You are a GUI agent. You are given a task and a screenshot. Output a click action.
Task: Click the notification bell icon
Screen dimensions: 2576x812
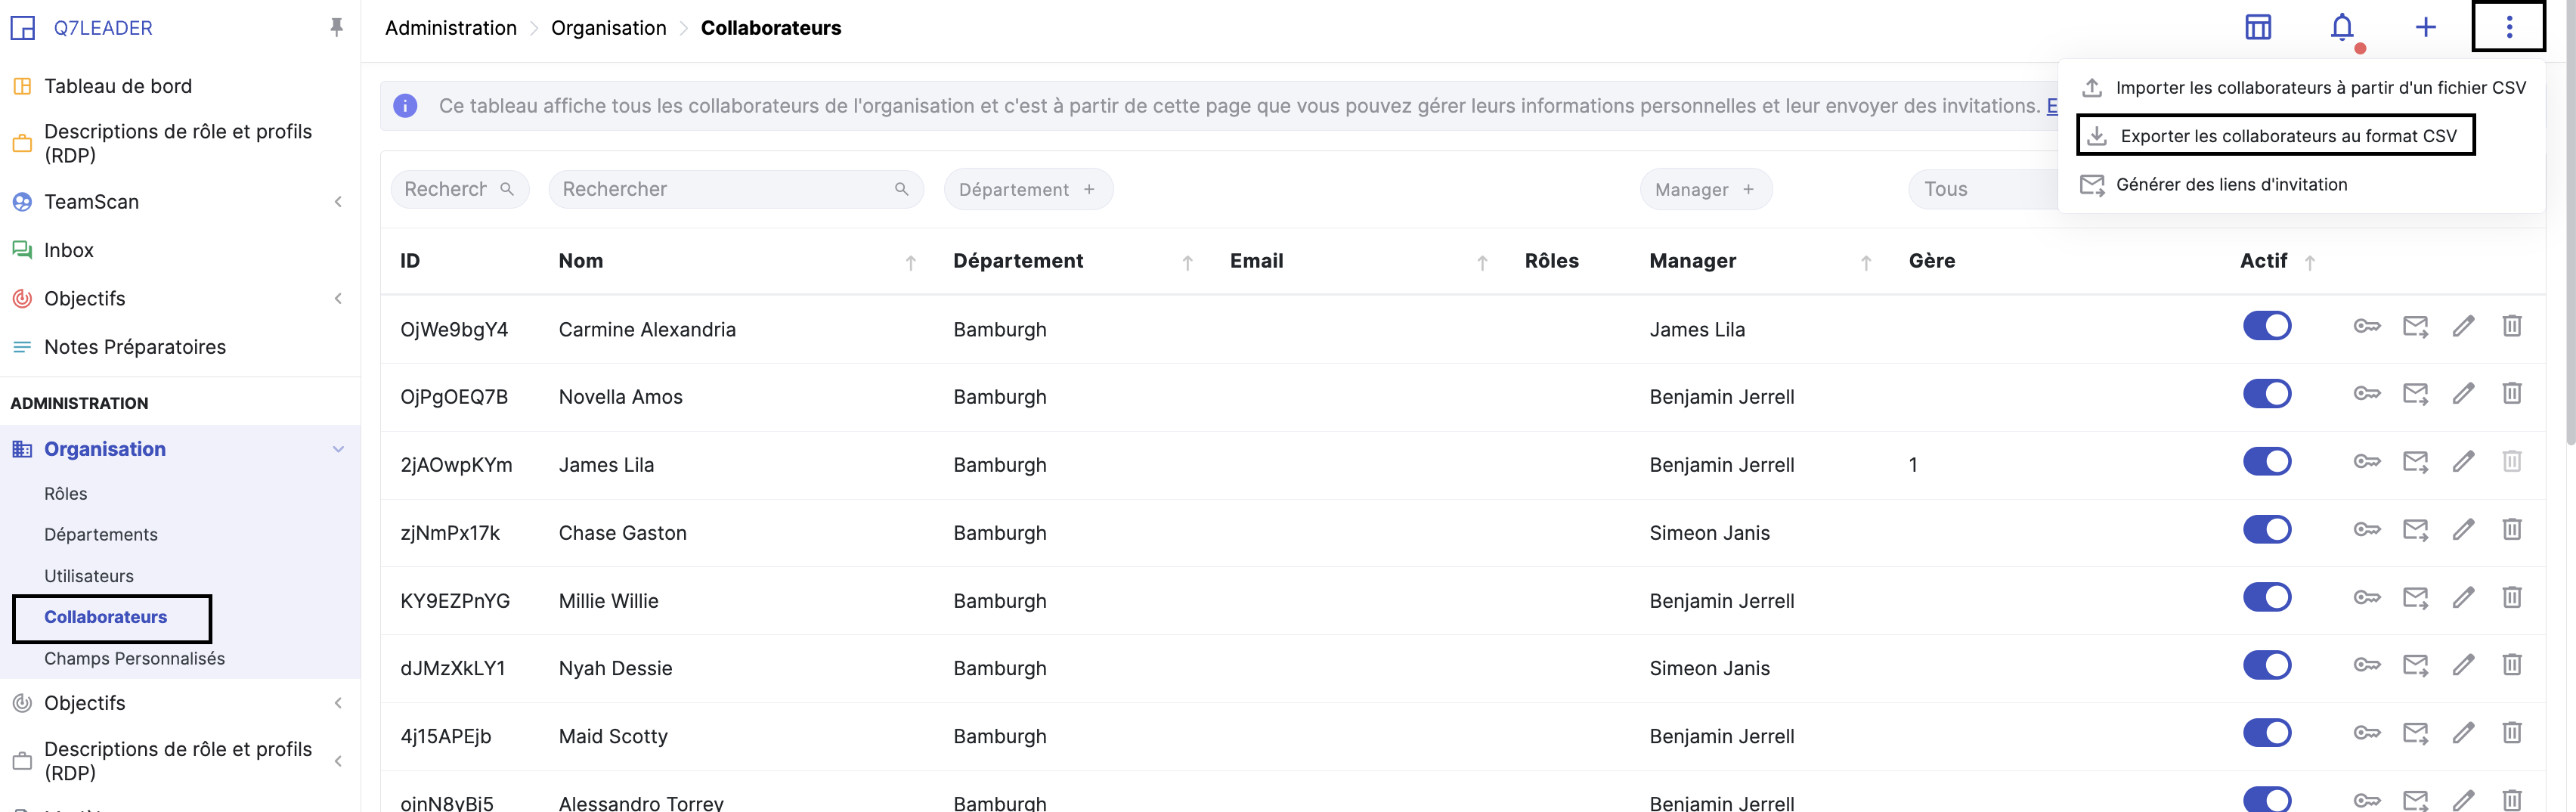2341,28
